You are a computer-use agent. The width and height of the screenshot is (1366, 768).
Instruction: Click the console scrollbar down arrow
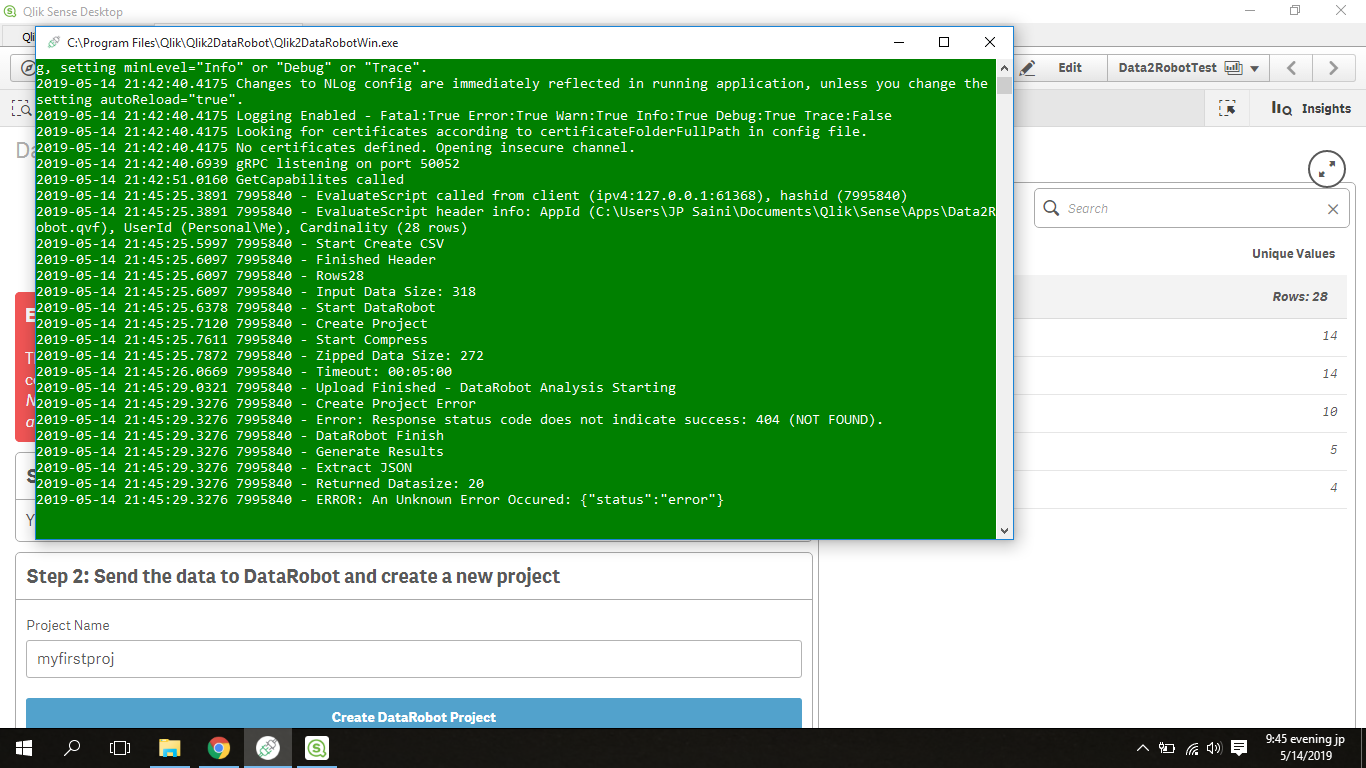(1004, 531)
